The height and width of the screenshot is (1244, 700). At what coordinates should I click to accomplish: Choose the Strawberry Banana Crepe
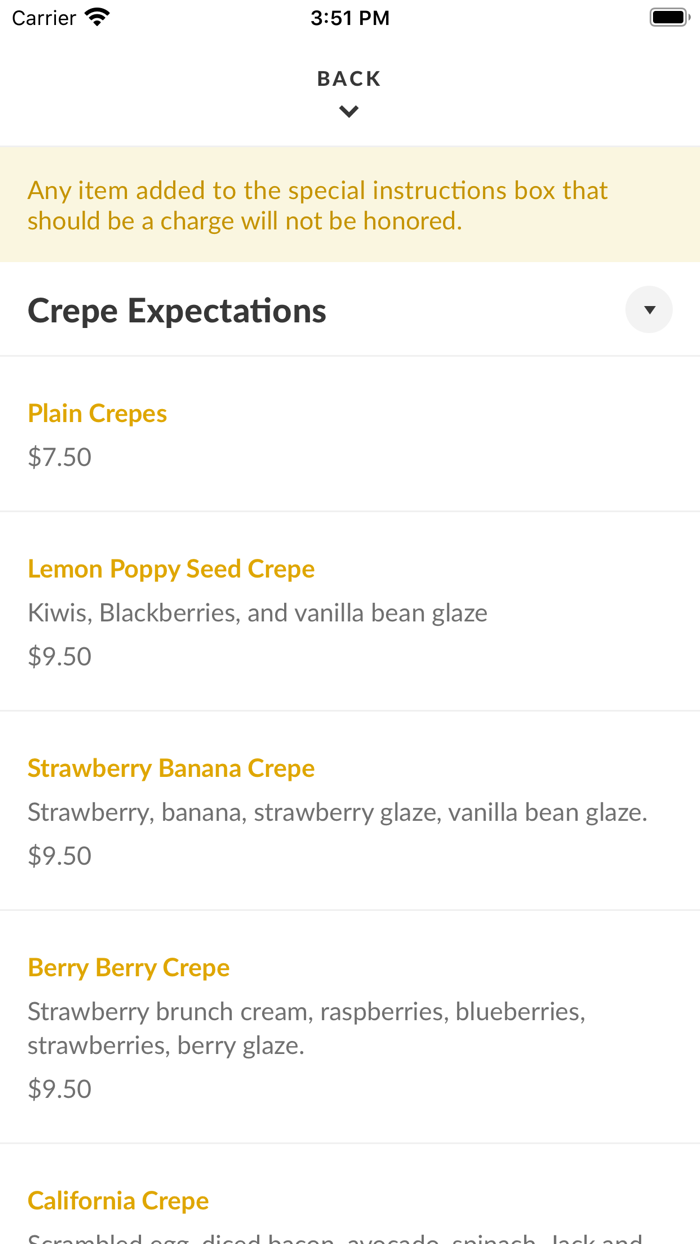click(x=171, y=768)
